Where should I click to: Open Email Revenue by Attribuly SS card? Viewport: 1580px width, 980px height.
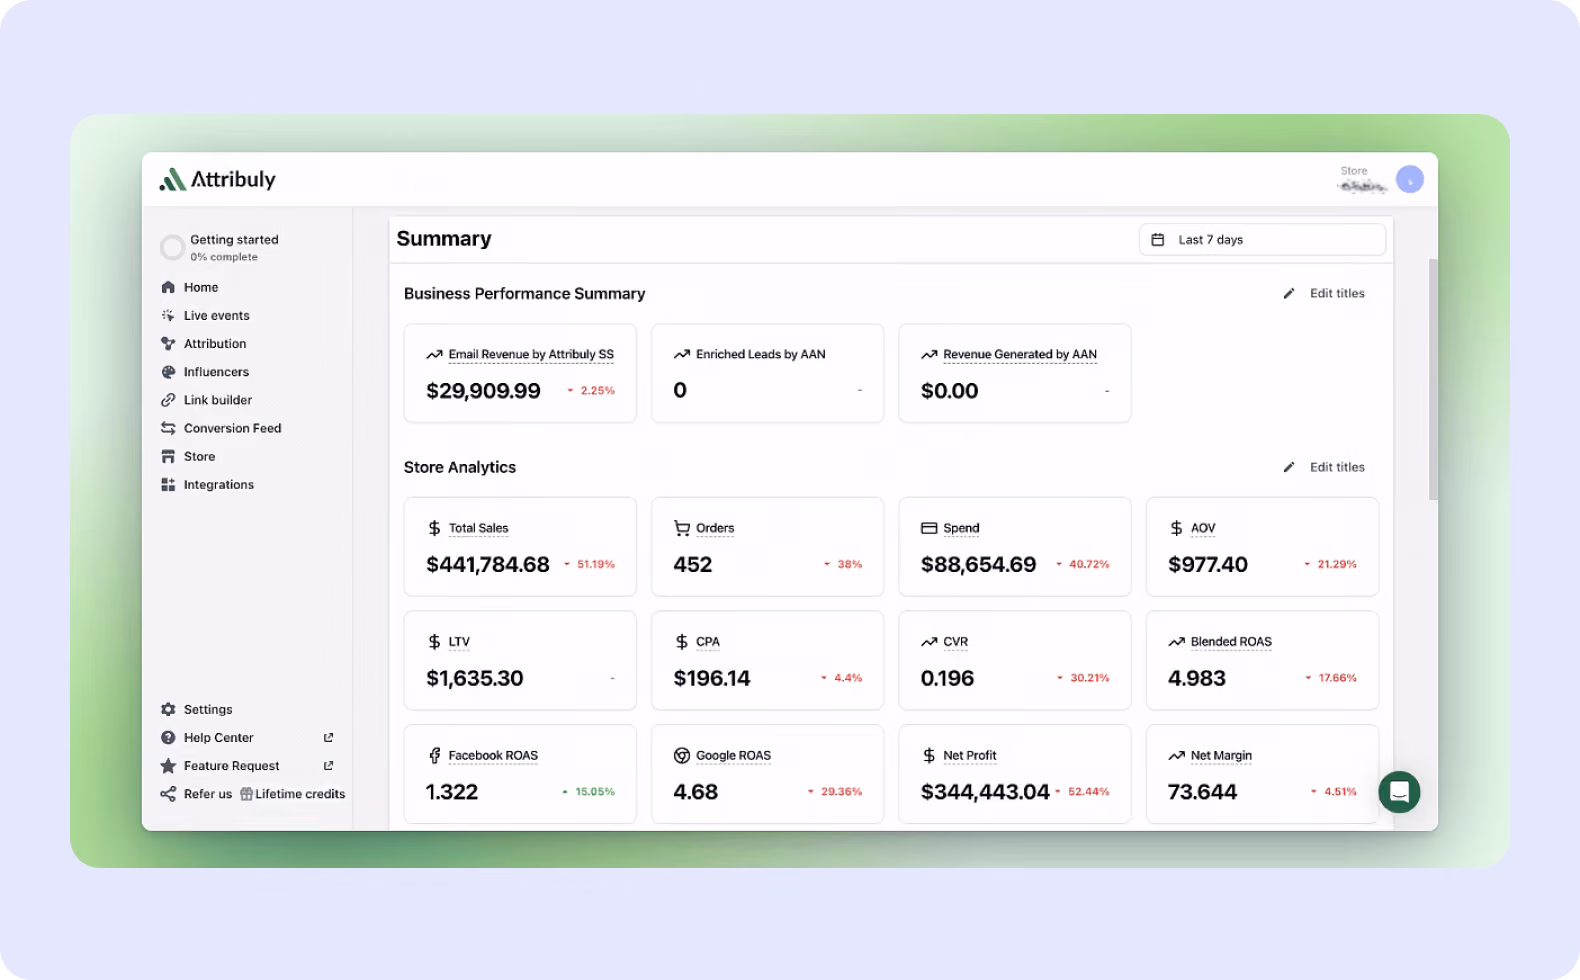520,373
